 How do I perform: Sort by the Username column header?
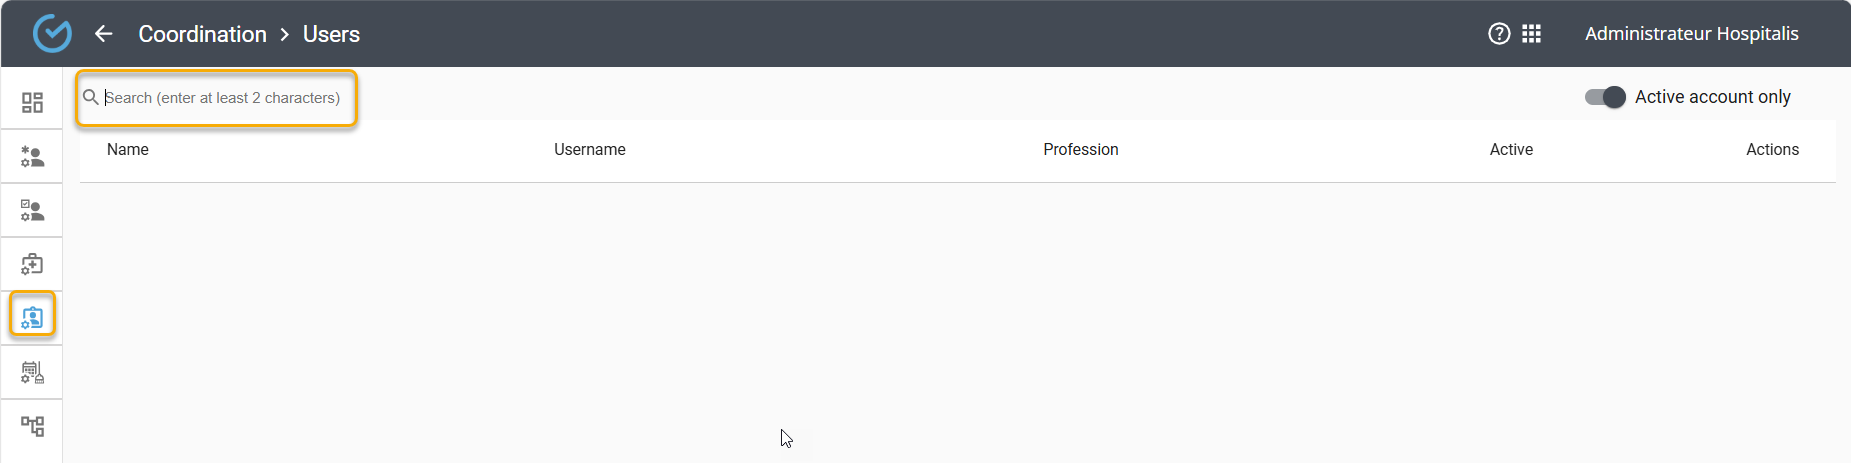coord(590,150)
